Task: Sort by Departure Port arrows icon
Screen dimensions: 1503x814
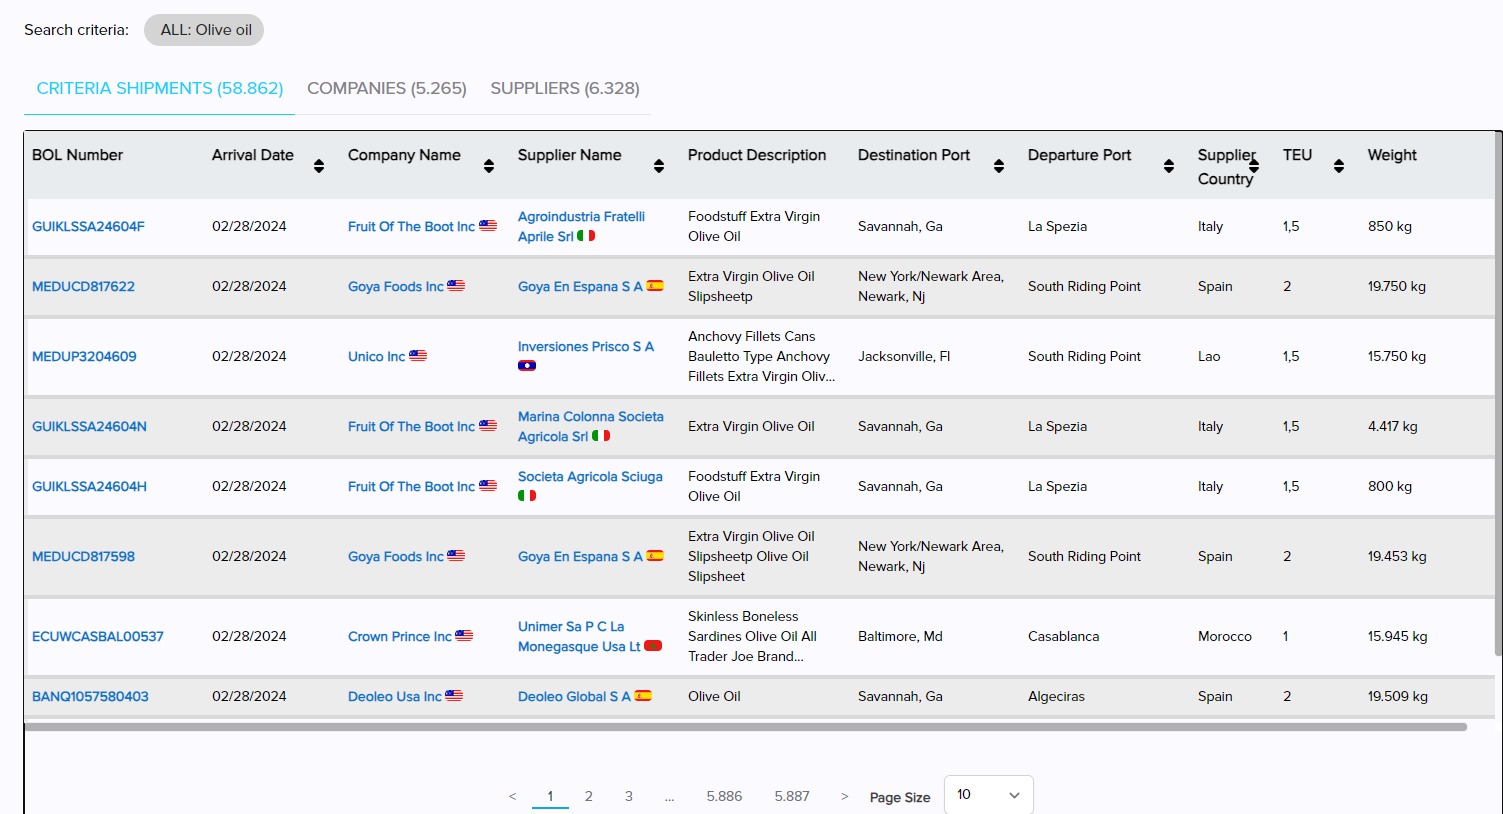Action: point(1168,166)
